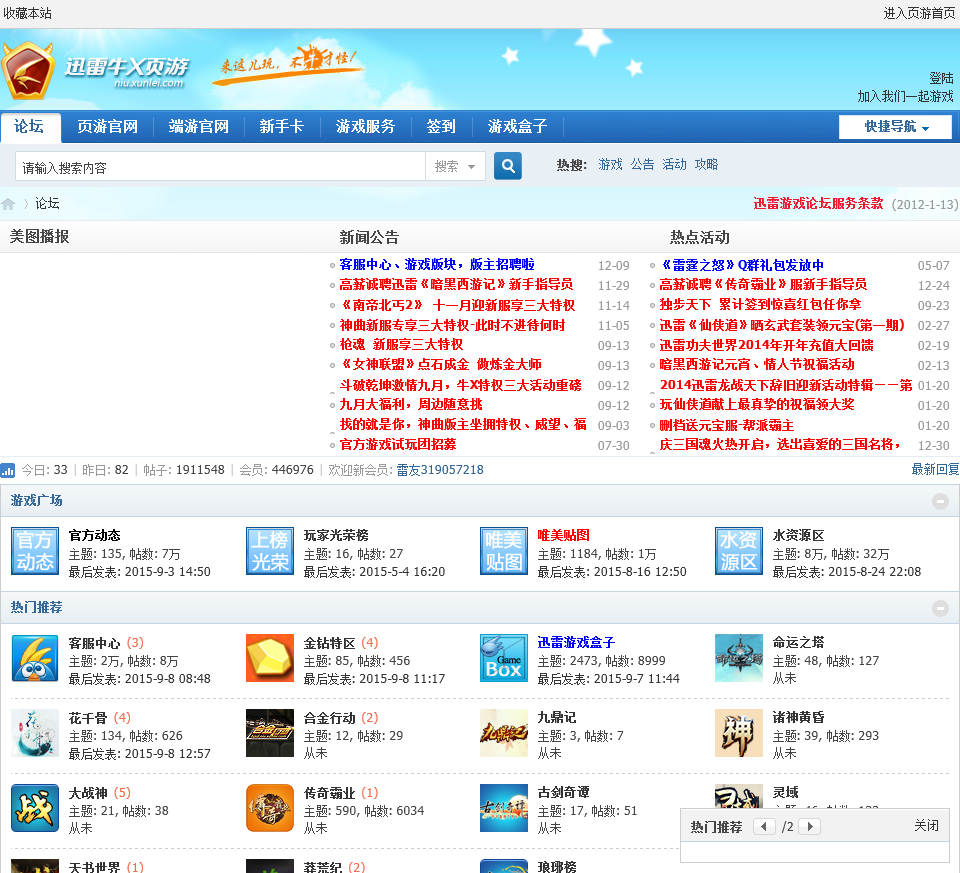The height and width of the screenshot is (873, 960).
Task: Click the blue magnifier search button
Action: tap(508, 166)
